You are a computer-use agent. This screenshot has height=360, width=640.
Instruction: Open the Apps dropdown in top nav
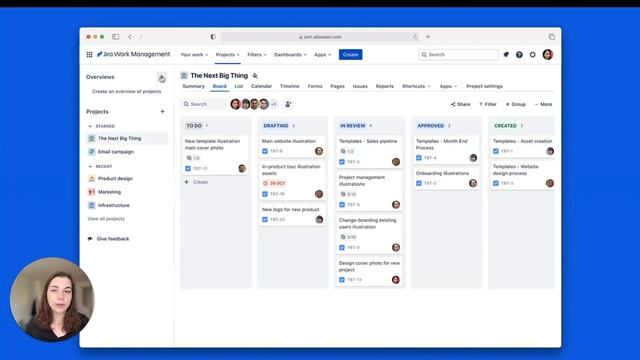(322, 55)
